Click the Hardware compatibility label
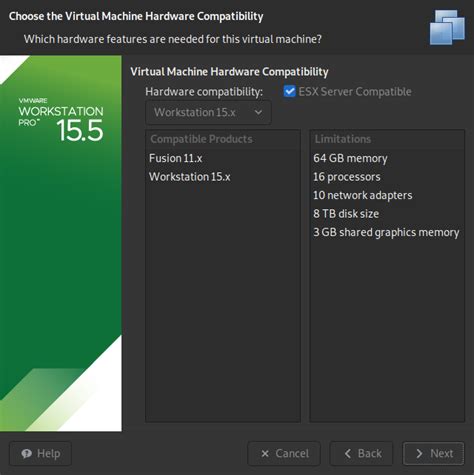 (x=204, y=92)
